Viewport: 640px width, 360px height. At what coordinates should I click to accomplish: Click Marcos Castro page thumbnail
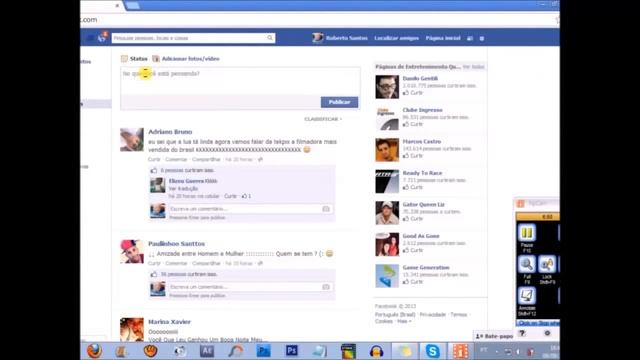coord(387,150)
